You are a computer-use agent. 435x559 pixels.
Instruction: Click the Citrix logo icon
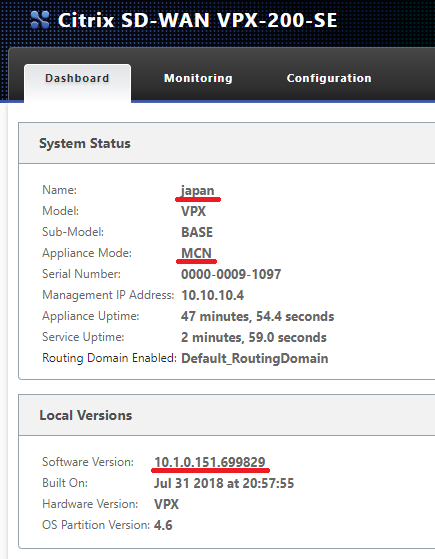[x=40, y=20]
